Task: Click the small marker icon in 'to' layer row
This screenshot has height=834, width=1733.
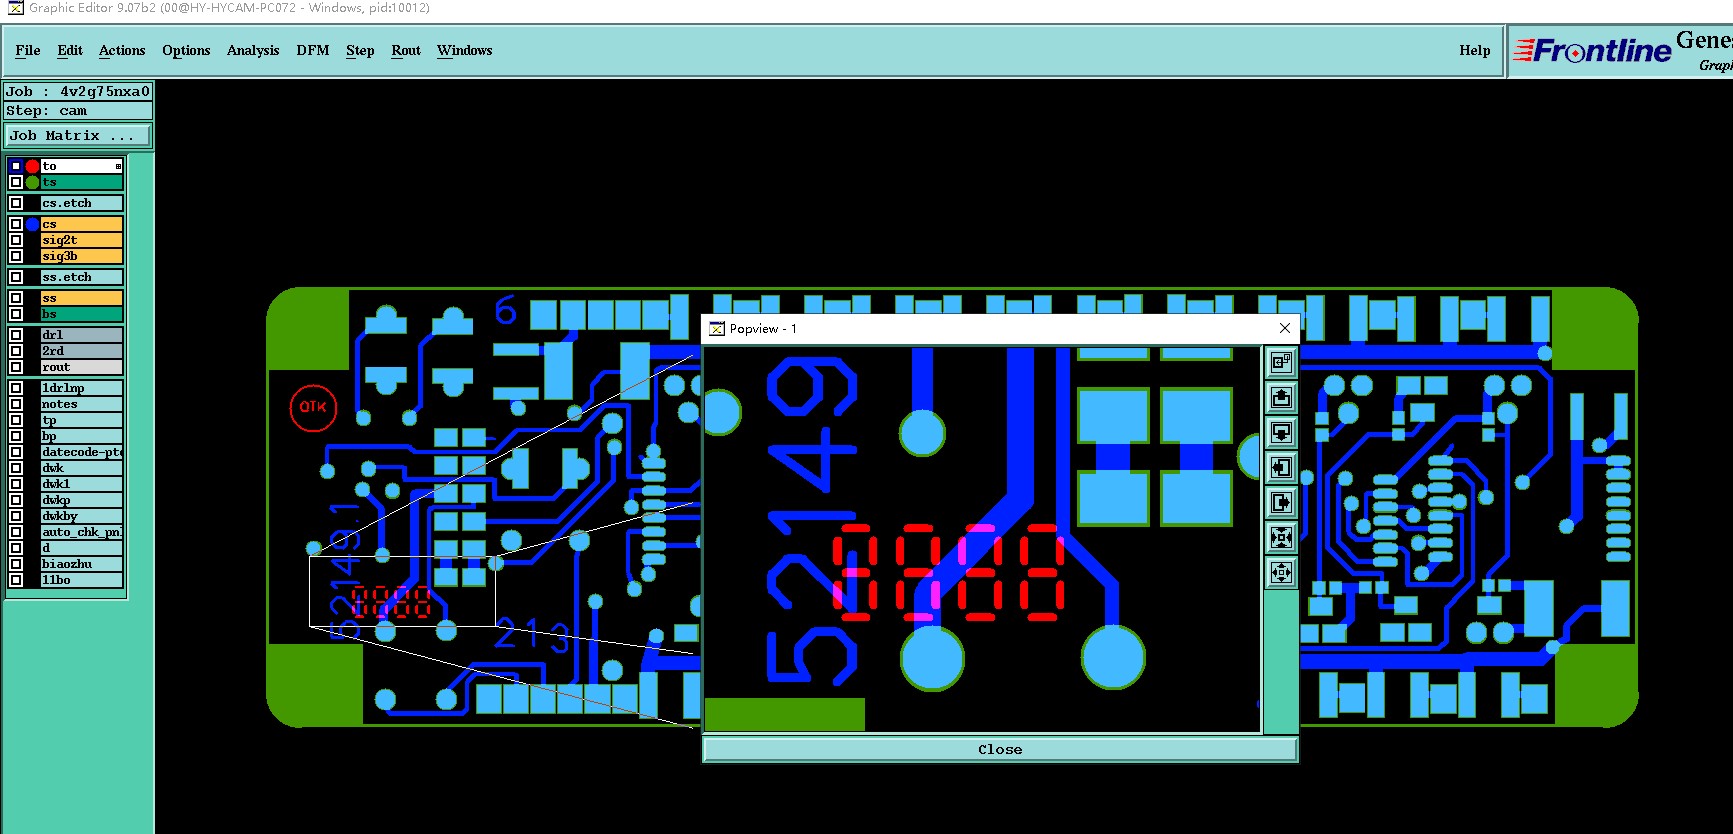Action: [x=118, y=166]
